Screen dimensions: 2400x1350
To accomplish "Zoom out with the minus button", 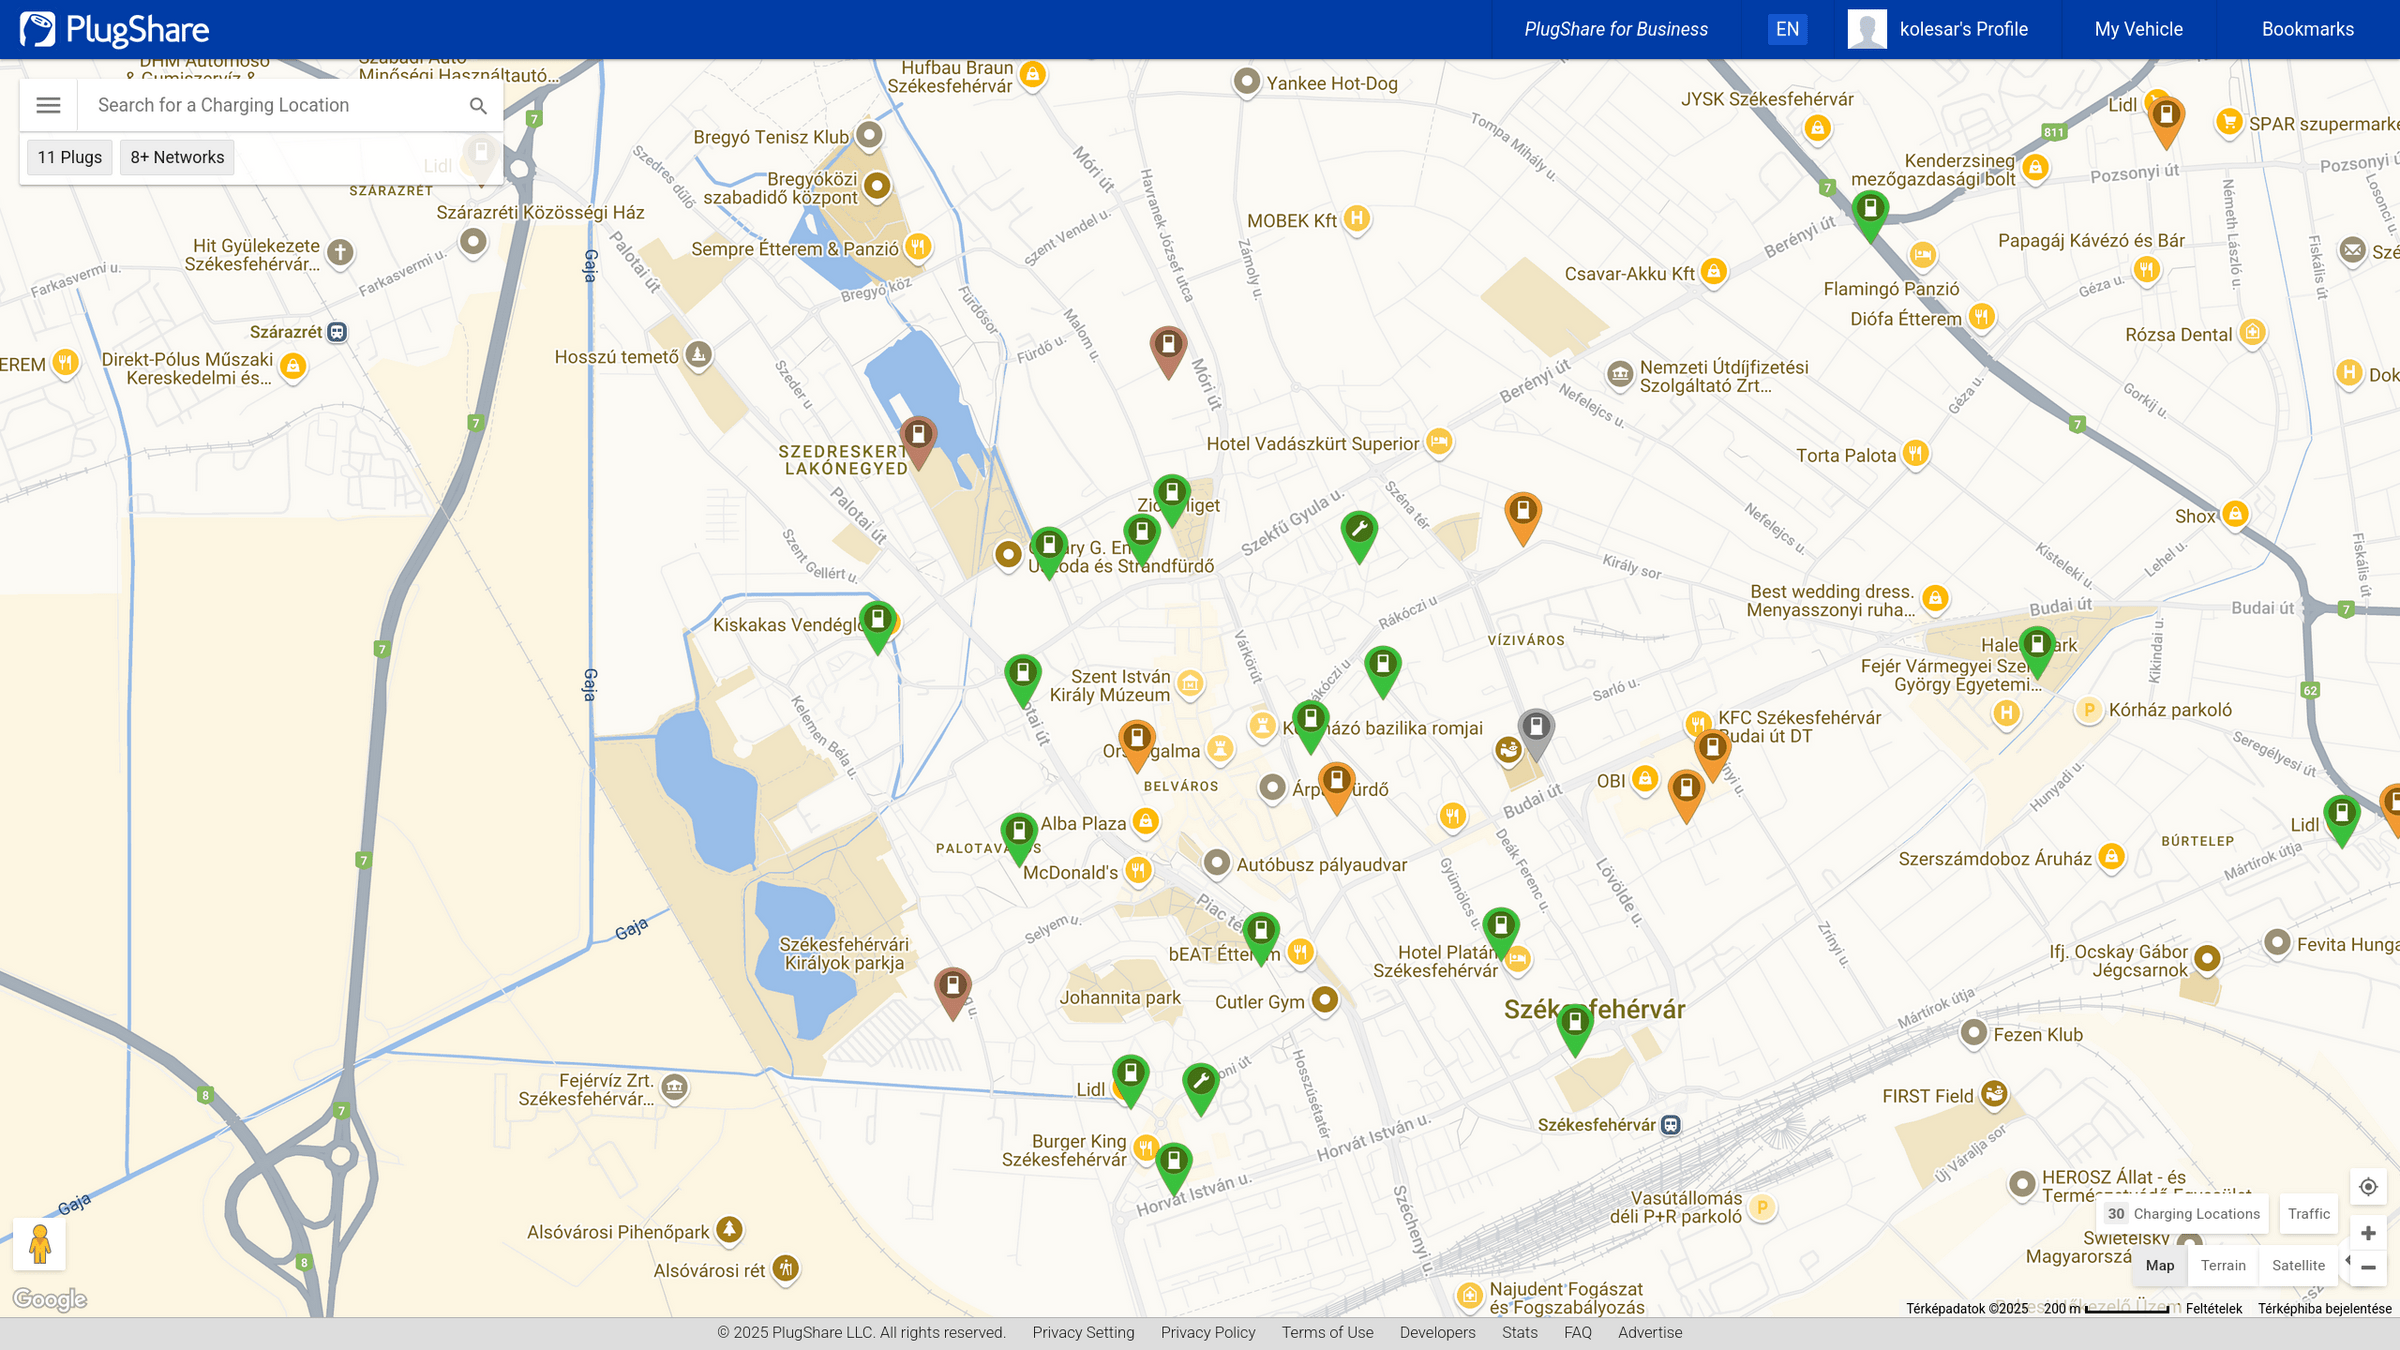I will [2368, 1267].
